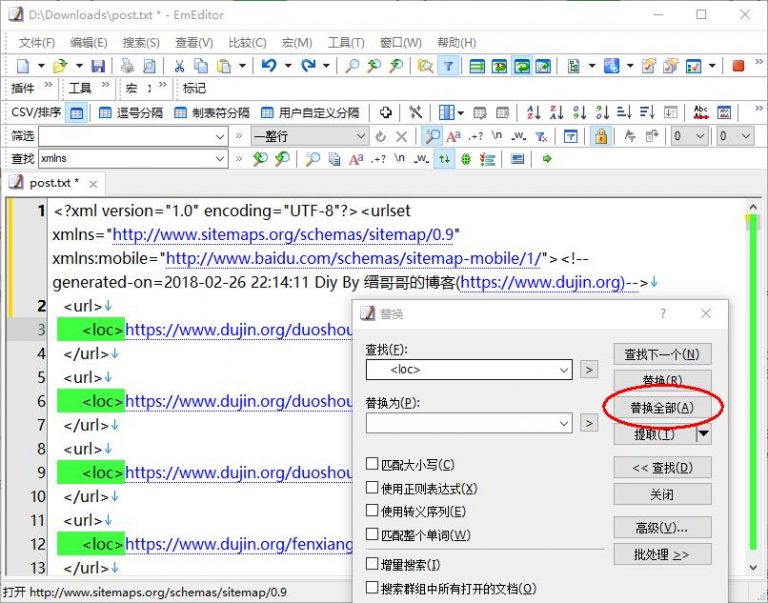Print the document via printer icon

click(x=127, y=66)
